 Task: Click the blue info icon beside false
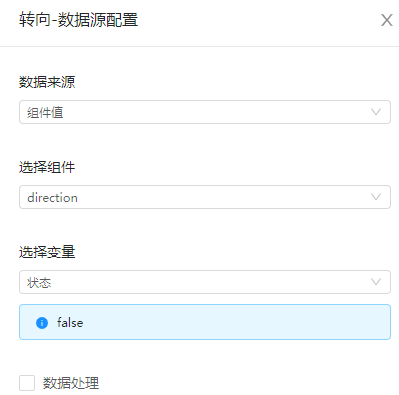[42, 323]
